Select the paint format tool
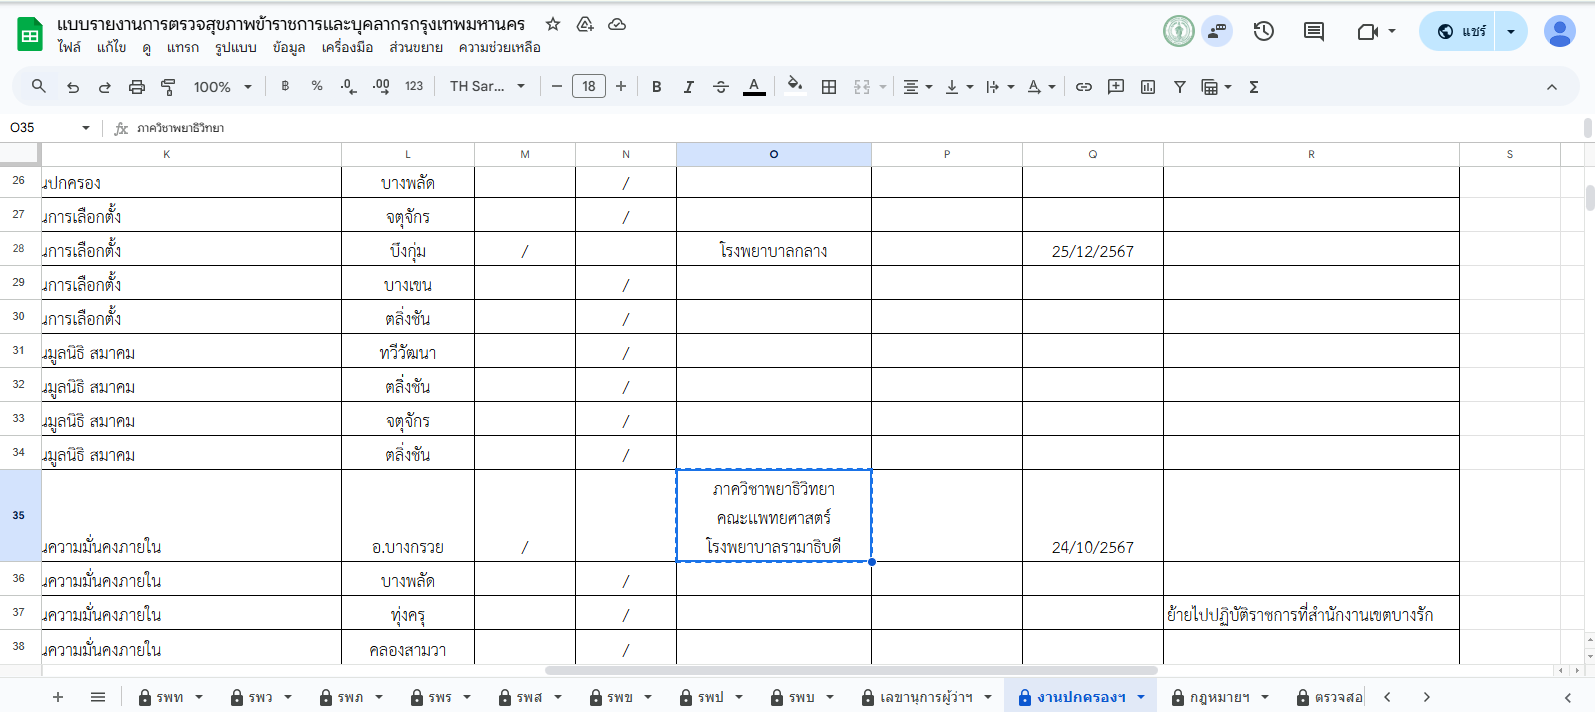Viewport: 1595px width, 712px height. 168,87
